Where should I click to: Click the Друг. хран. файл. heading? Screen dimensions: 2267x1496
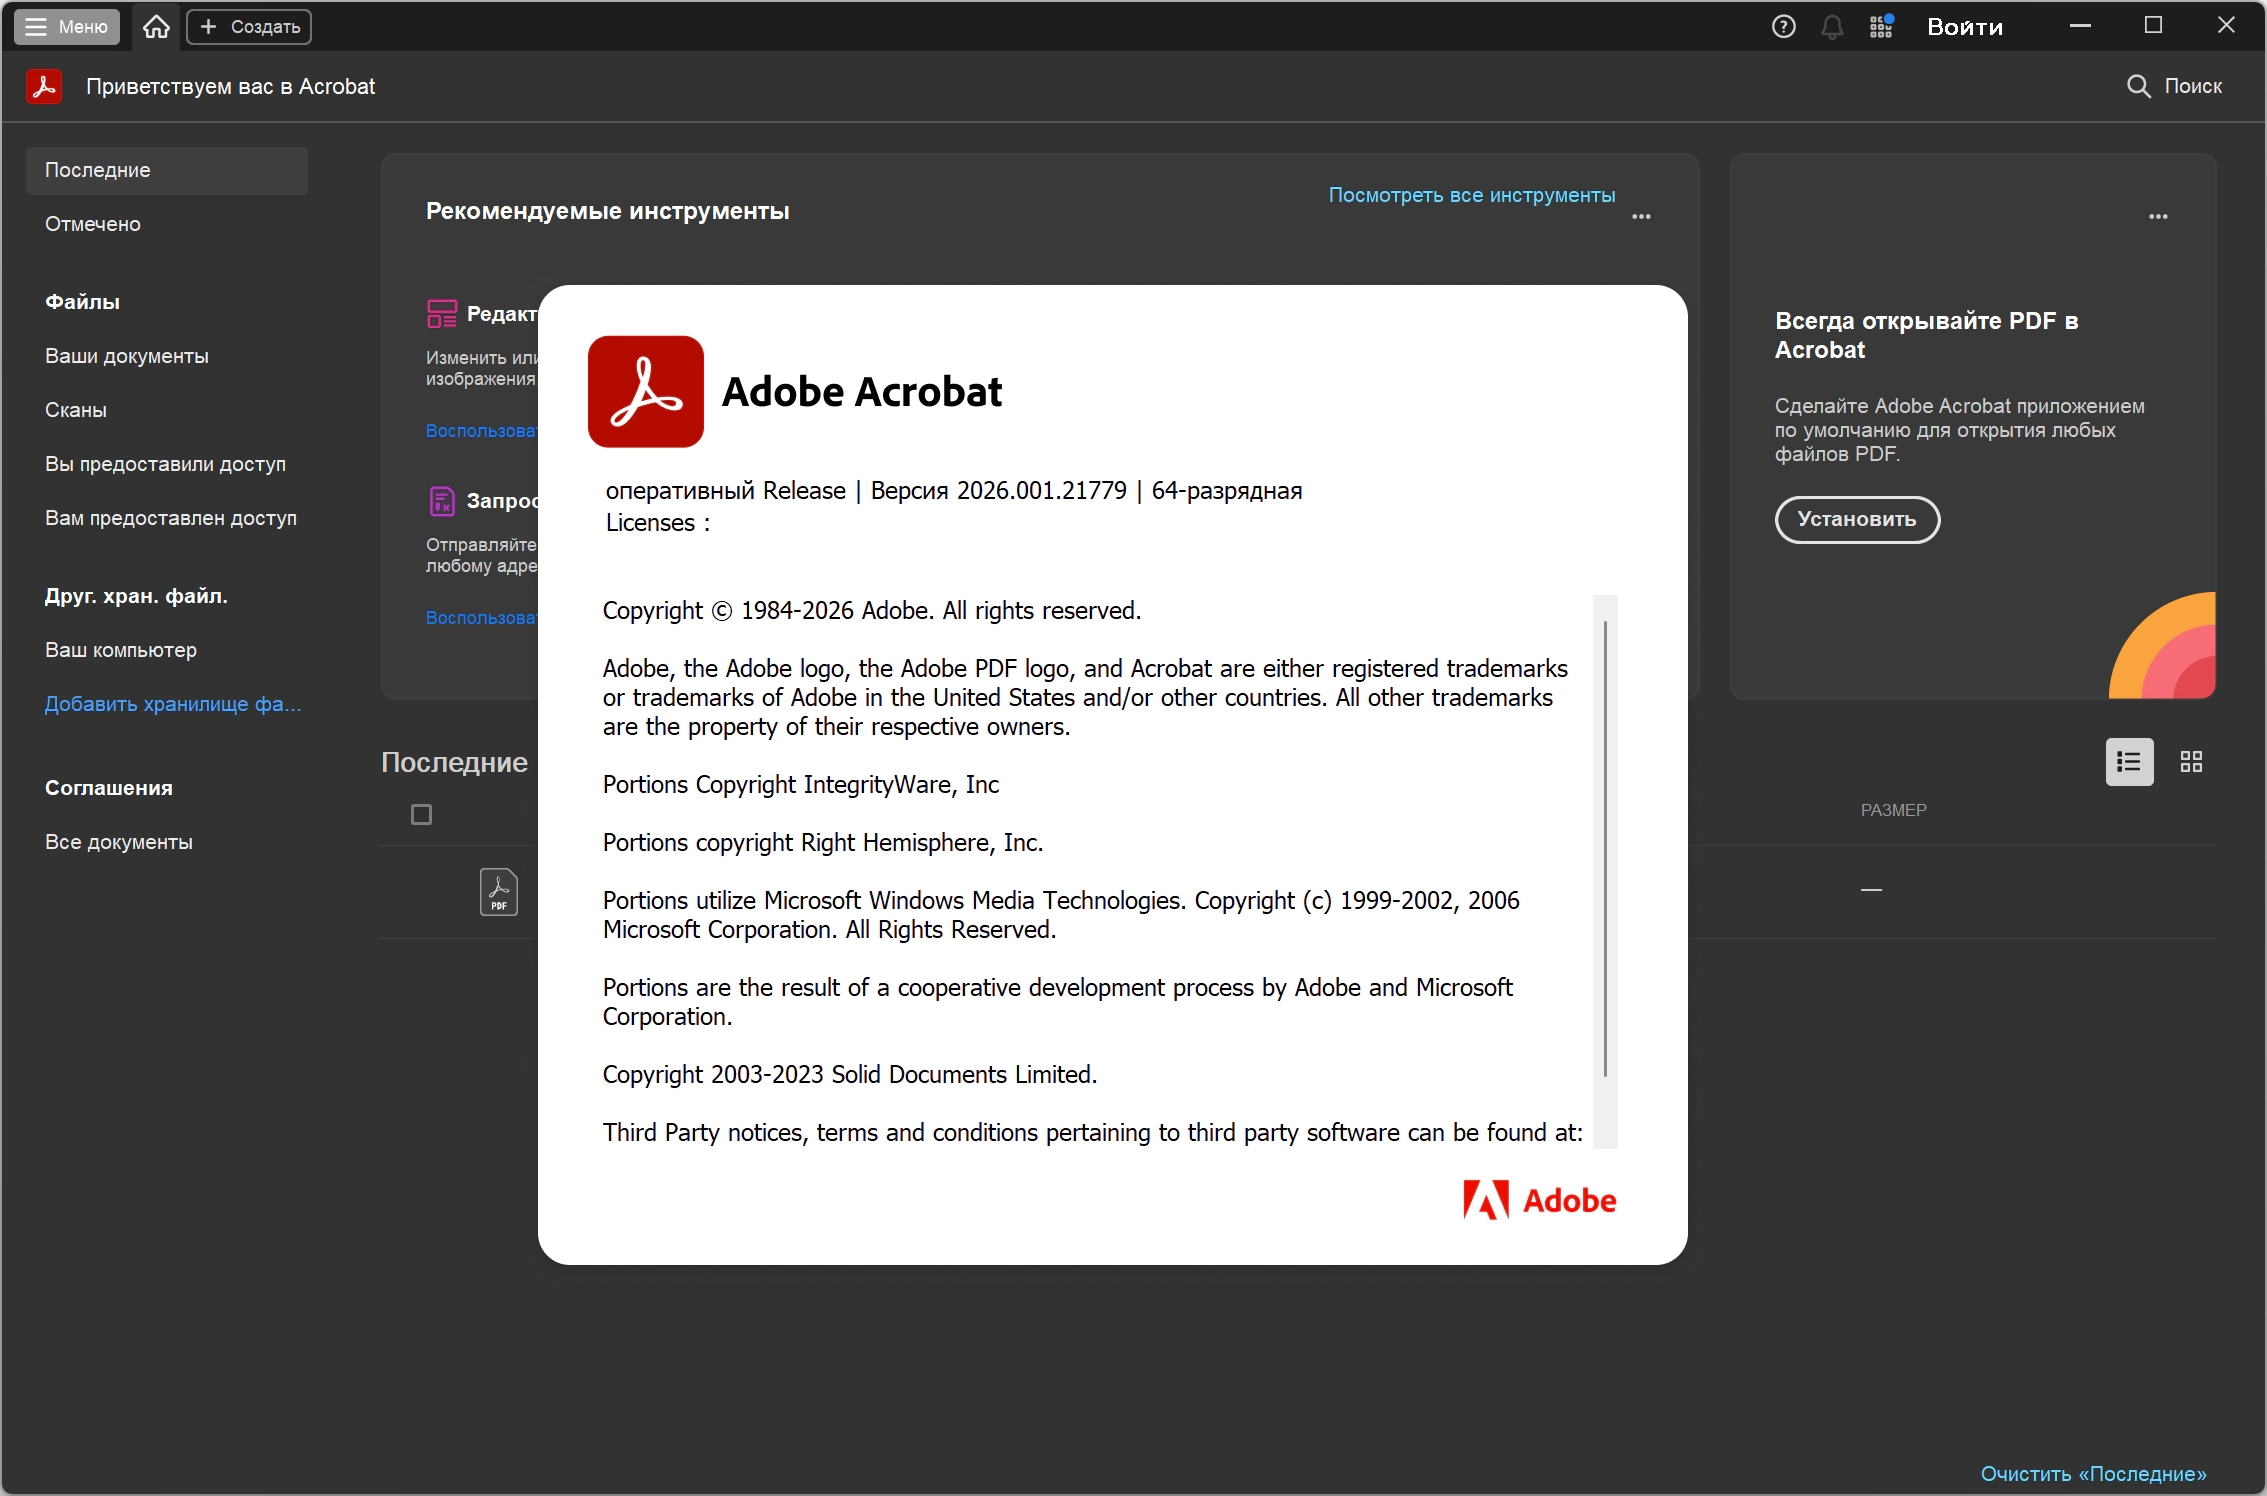click(x=136, y=596)
